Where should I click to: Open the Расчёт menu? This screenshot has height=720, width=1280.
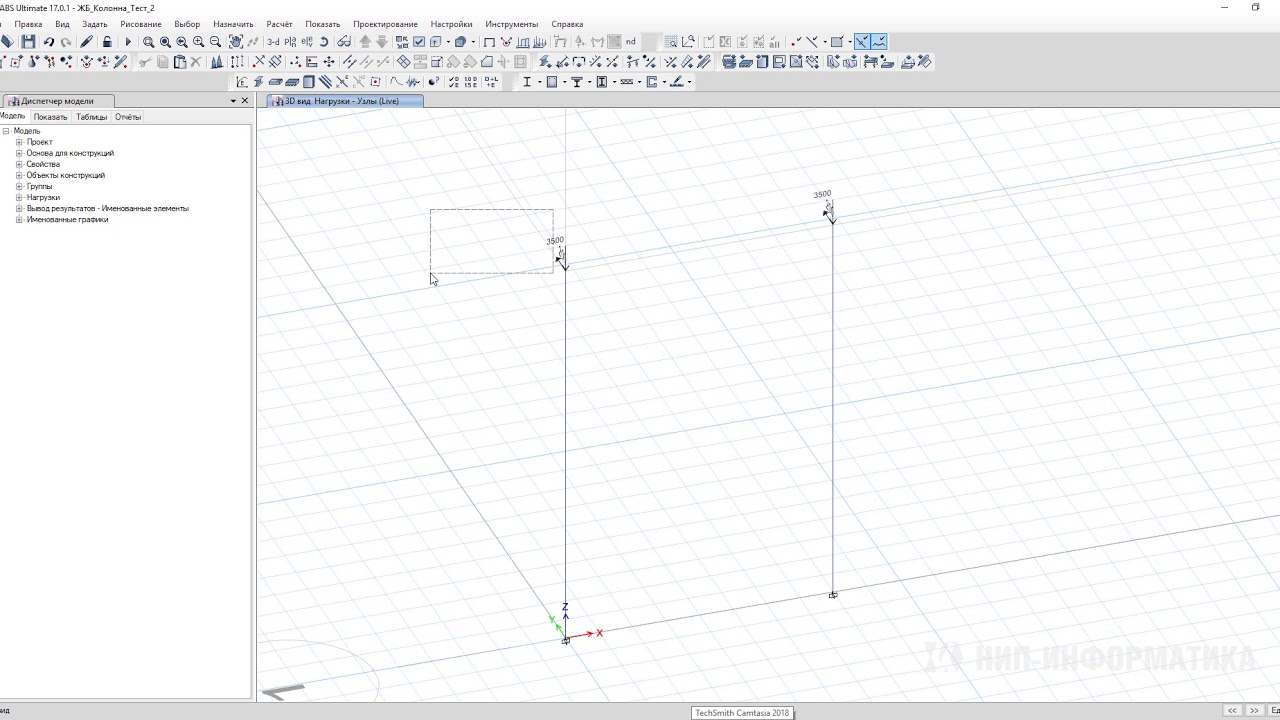(279, 24)
